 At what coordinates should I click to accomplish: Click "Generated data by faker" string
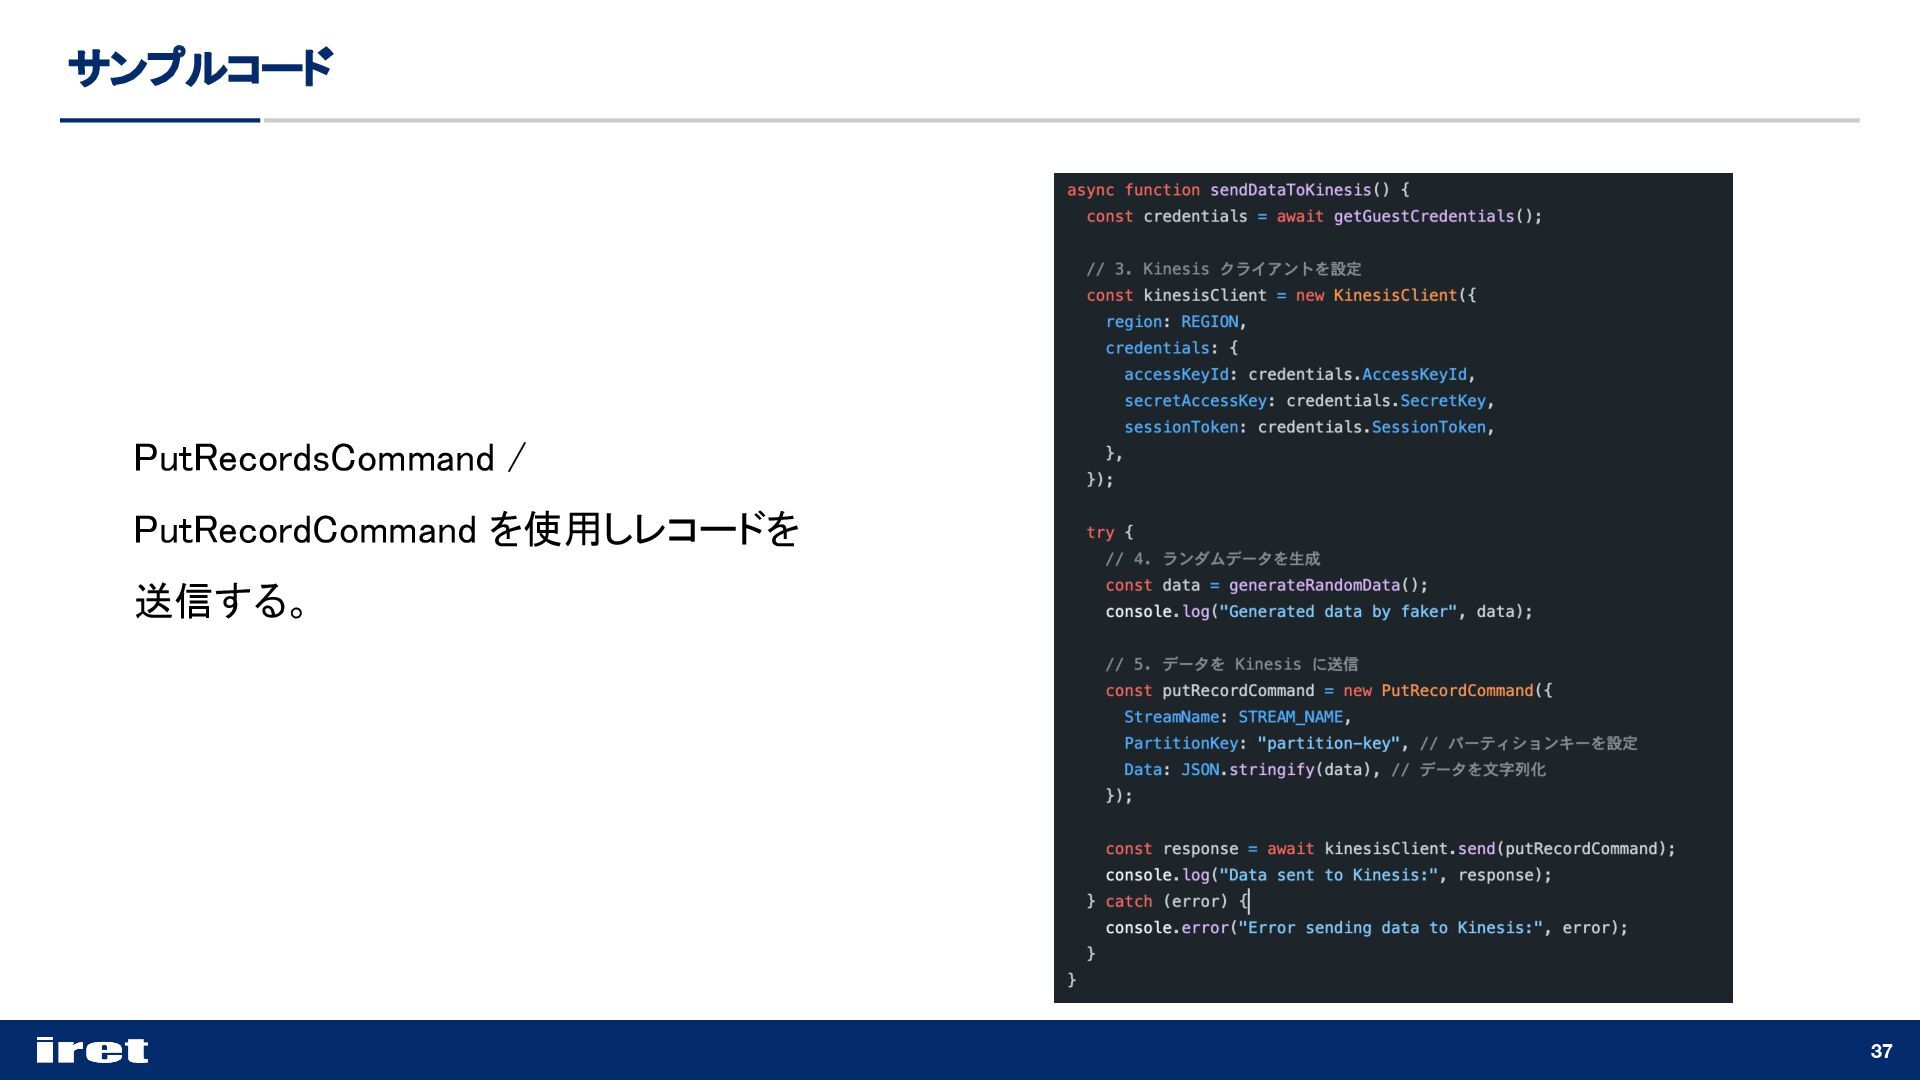click(1337, 612)
